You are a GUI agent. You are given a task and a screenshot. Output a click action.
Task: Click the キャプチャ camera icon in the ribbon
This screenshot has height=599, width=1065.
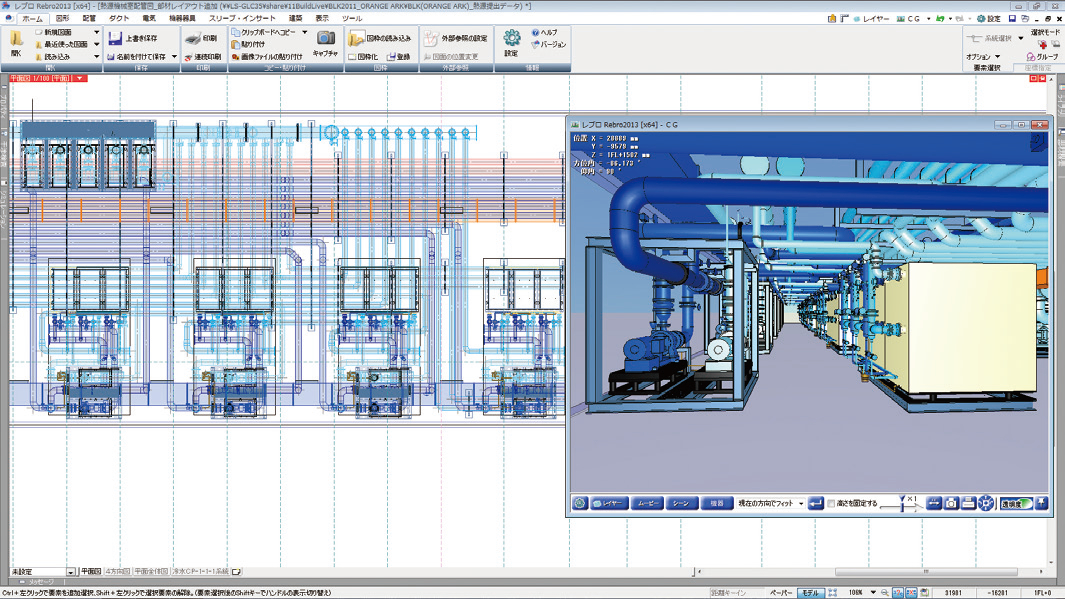(325, 38)
